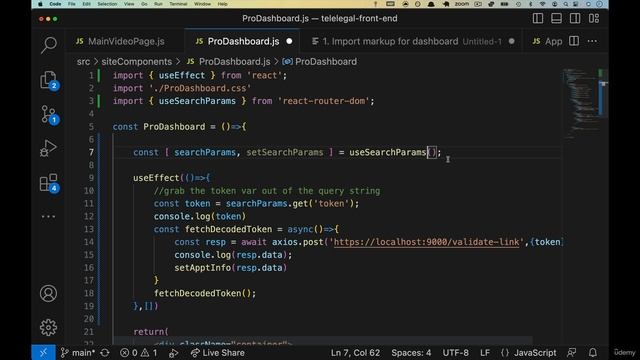Place cursor on fetchDecodedToken(); call
640x360 pixels.
[205, 293]
